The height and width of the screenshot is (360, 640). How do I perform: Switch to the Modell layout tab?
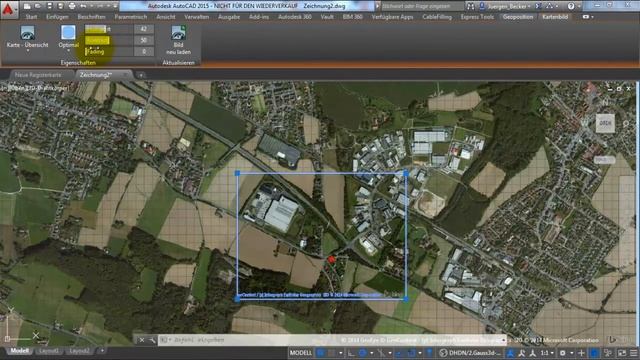pyautogui.click(x=19, y=351)
